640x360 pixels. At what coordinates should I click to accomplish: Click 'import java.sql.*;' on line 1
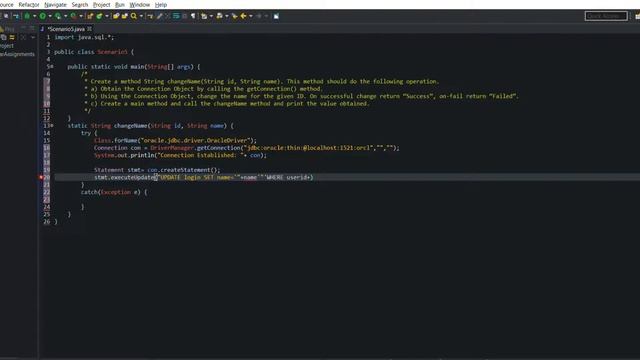(84, 37)
